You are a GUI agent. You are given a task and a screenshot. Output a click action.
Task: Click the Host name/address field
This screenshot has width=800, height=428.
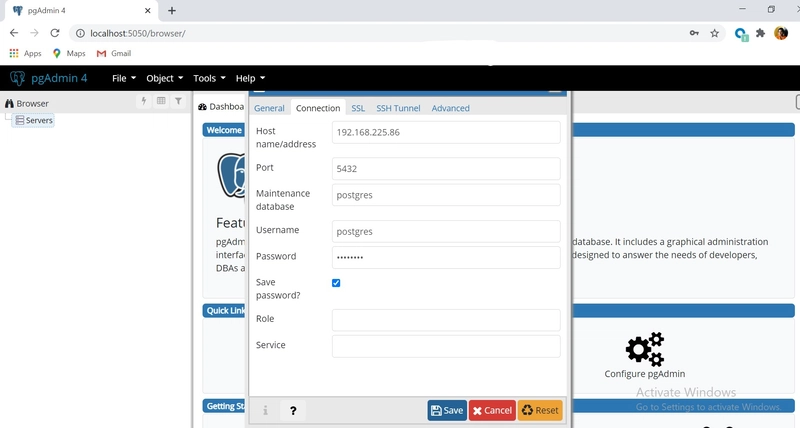pos(446,132)
